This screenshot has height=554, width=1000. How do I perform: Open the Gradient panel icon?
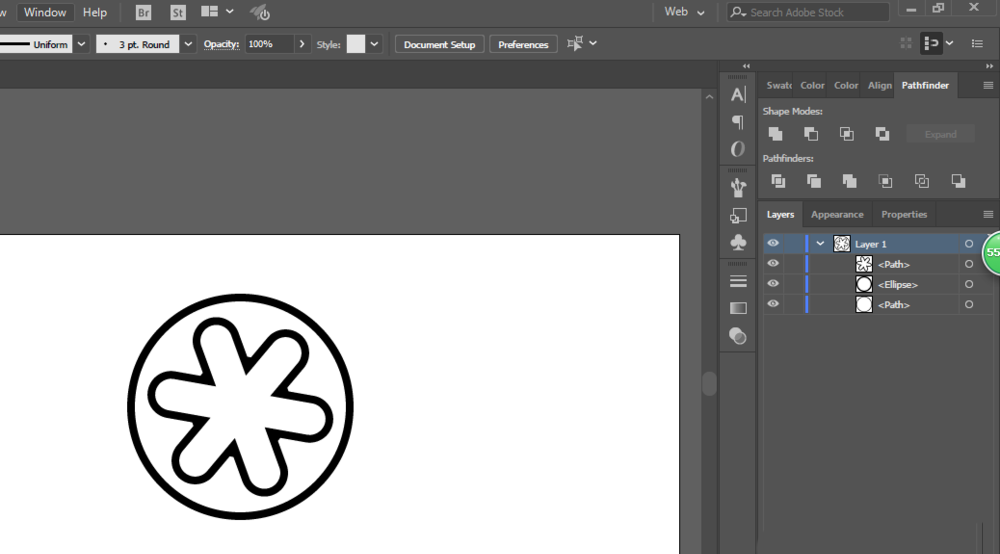pyautogui.click(x=738, y=308)
